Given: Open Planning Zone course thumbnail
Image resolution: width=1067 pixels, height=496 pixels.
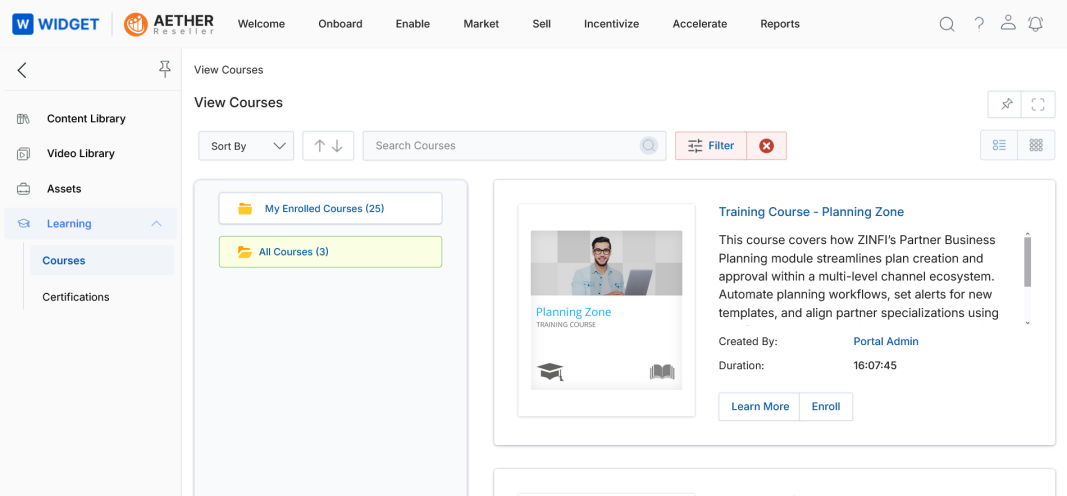Looking at the screenshot, I should [x=606, y=310].
